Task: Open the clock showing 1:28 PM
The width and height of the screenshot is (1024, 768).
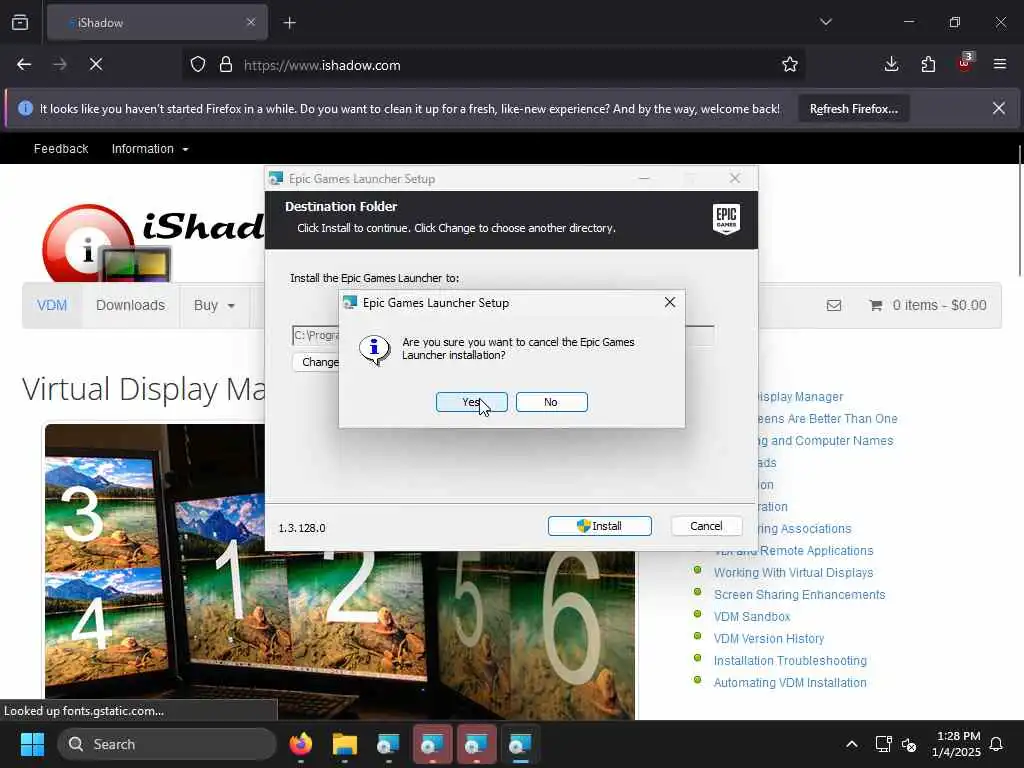Action: coord(956,744)
